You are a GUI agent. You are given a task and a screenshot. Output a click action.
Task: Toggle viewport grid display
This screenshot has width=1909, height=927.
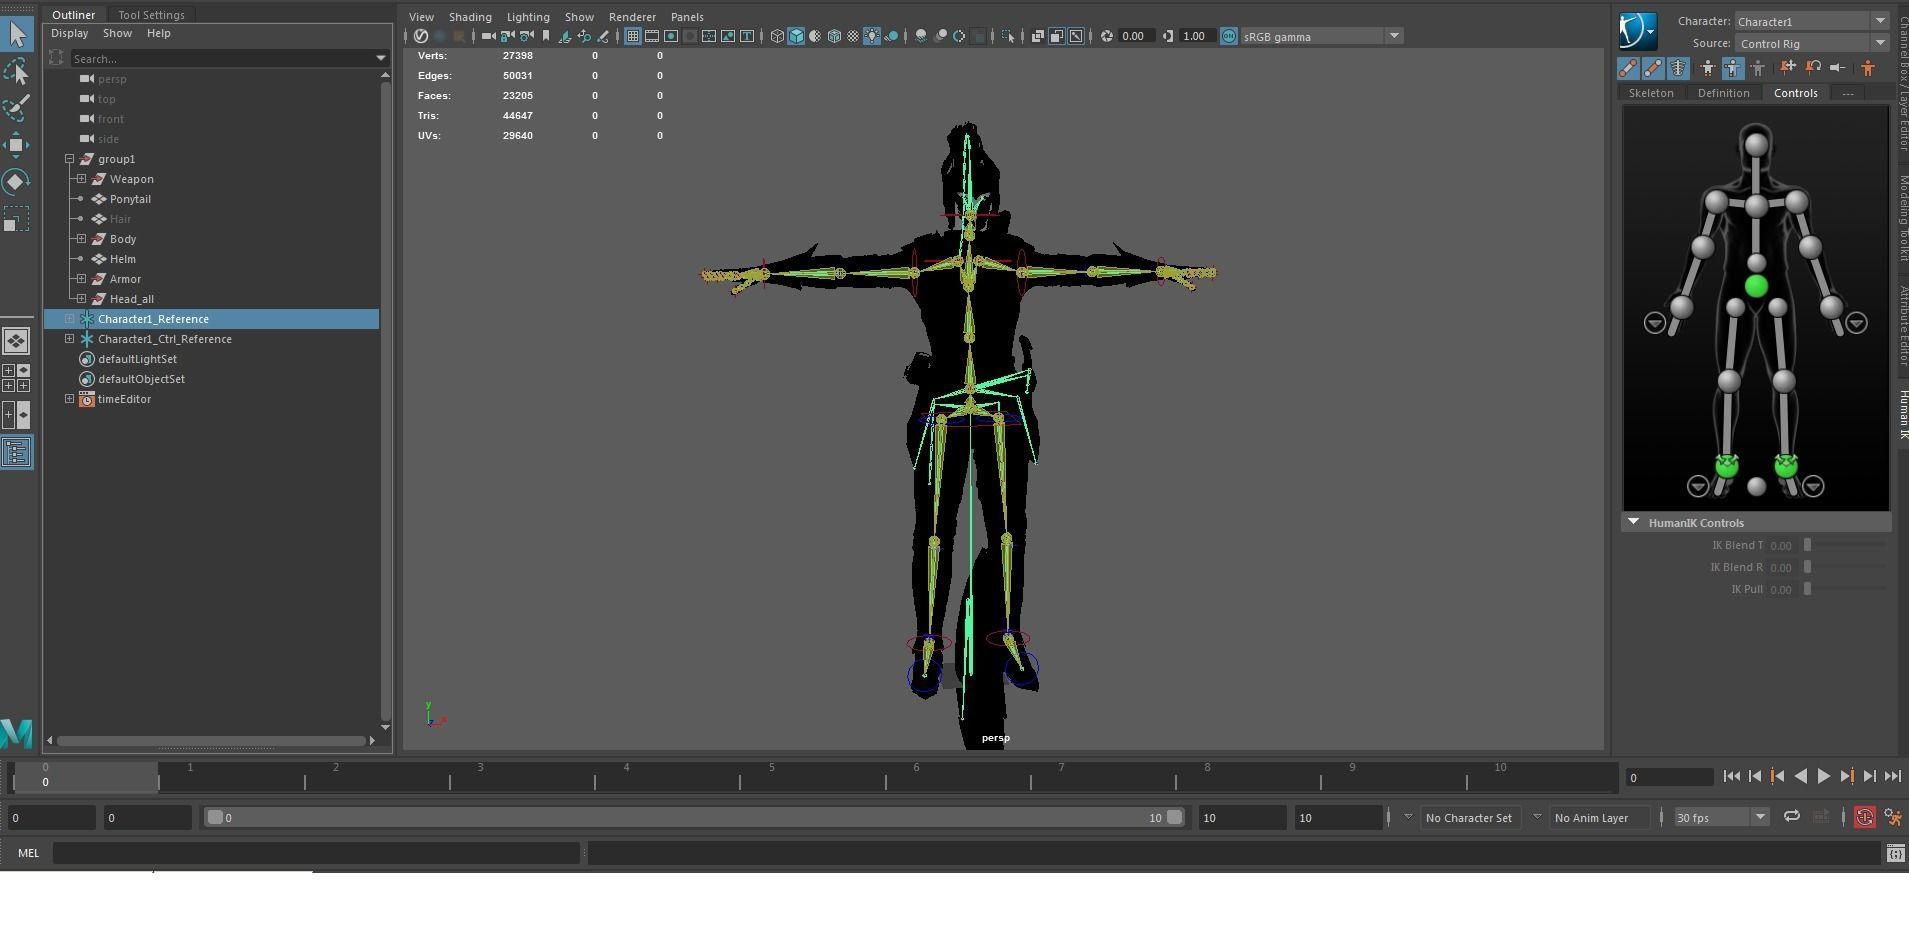click(633, 36)
